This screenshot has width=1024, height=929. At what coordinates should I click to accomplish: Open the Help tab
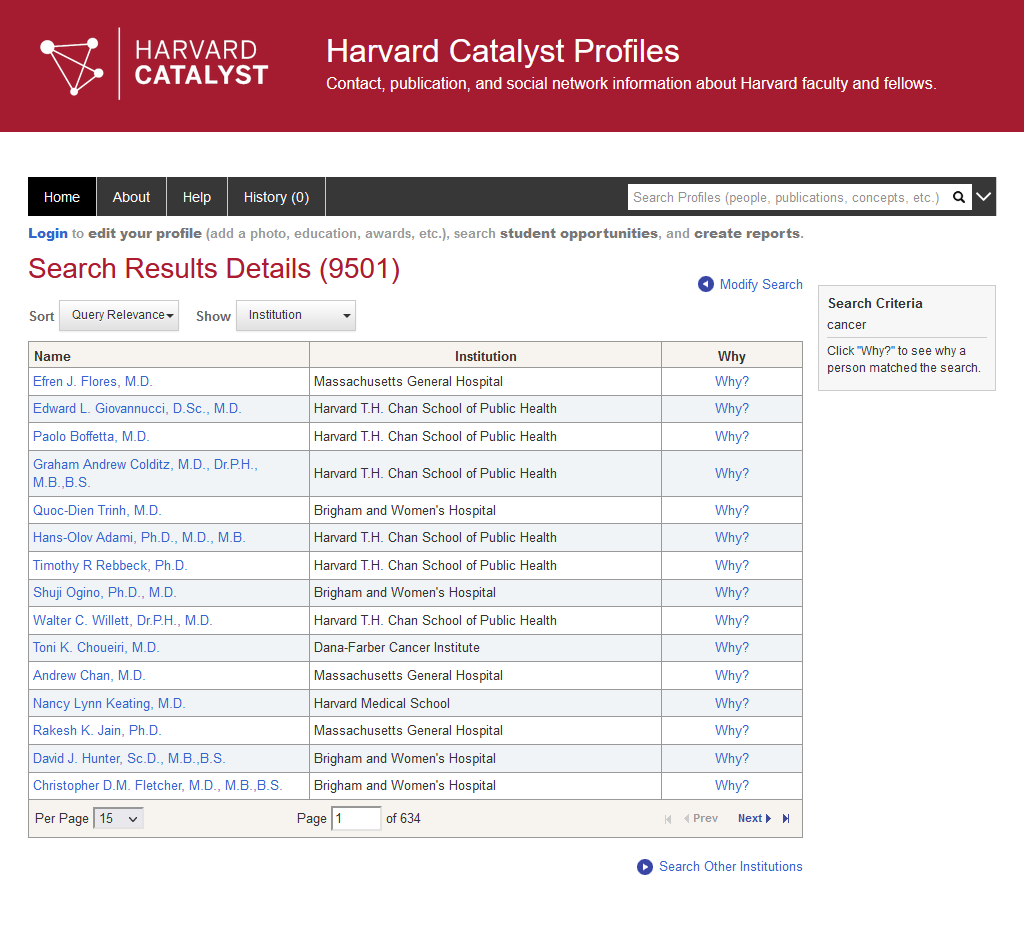point(197,197)
